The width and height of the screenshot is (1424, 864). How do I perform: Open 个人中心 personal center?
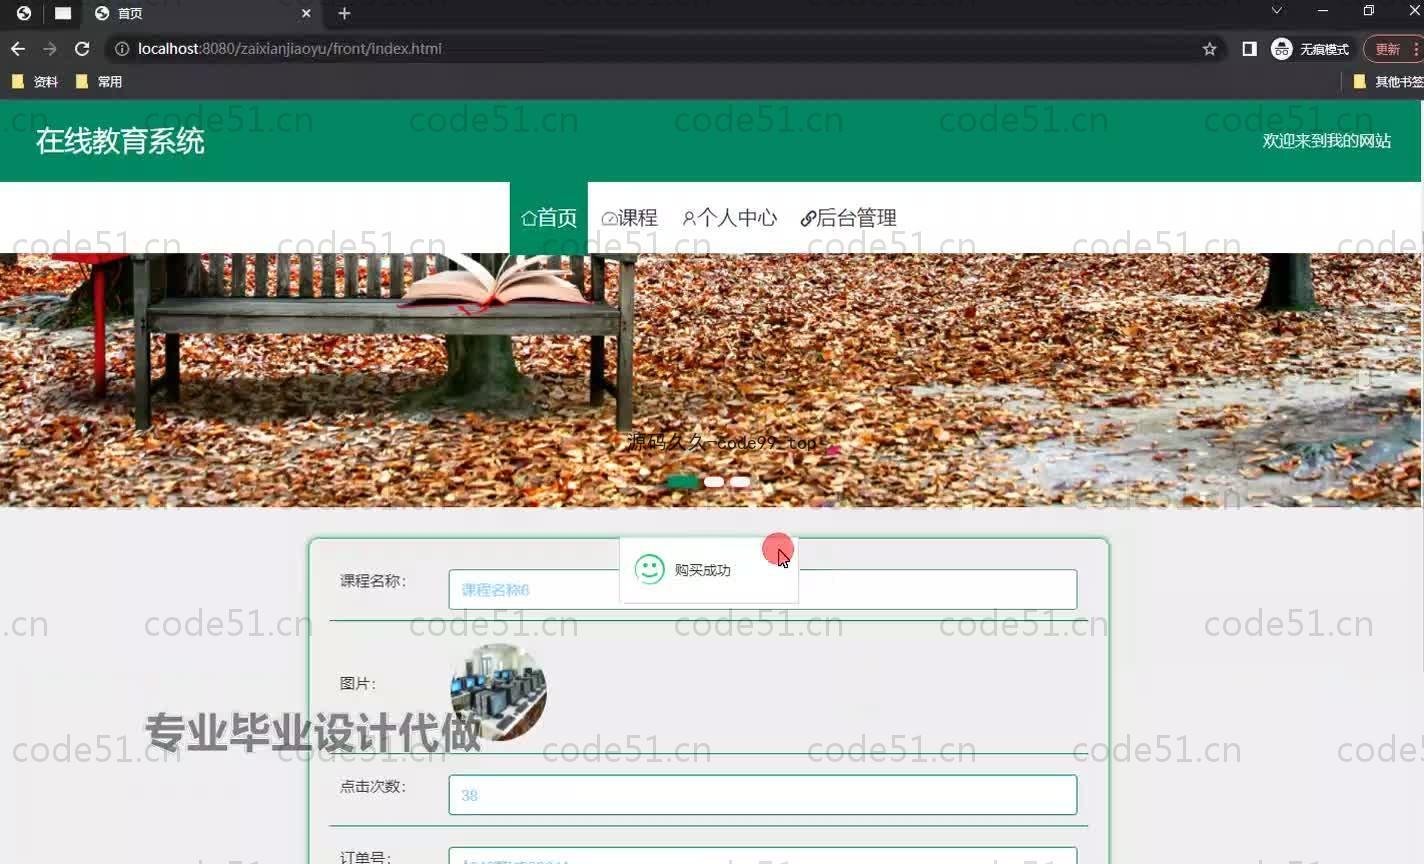pos(729,218)
